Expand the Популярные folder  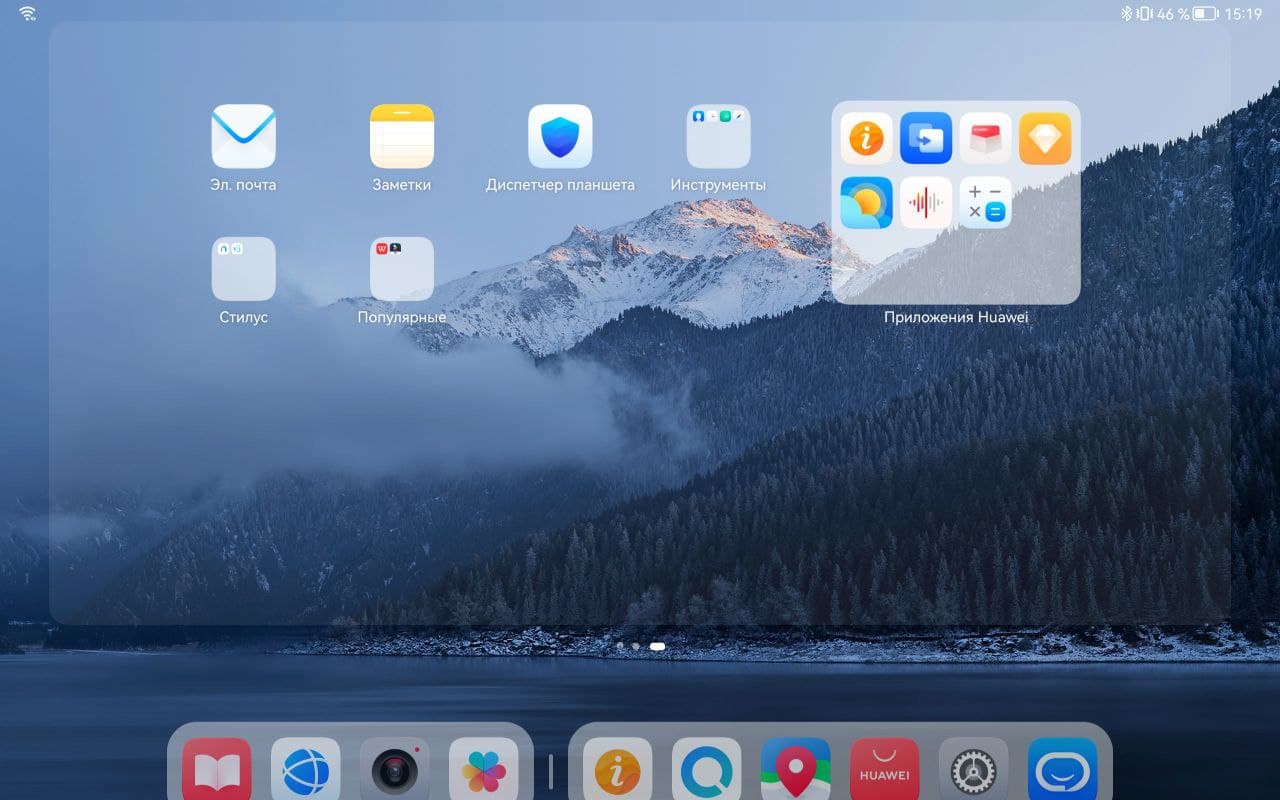coord(402,268)
